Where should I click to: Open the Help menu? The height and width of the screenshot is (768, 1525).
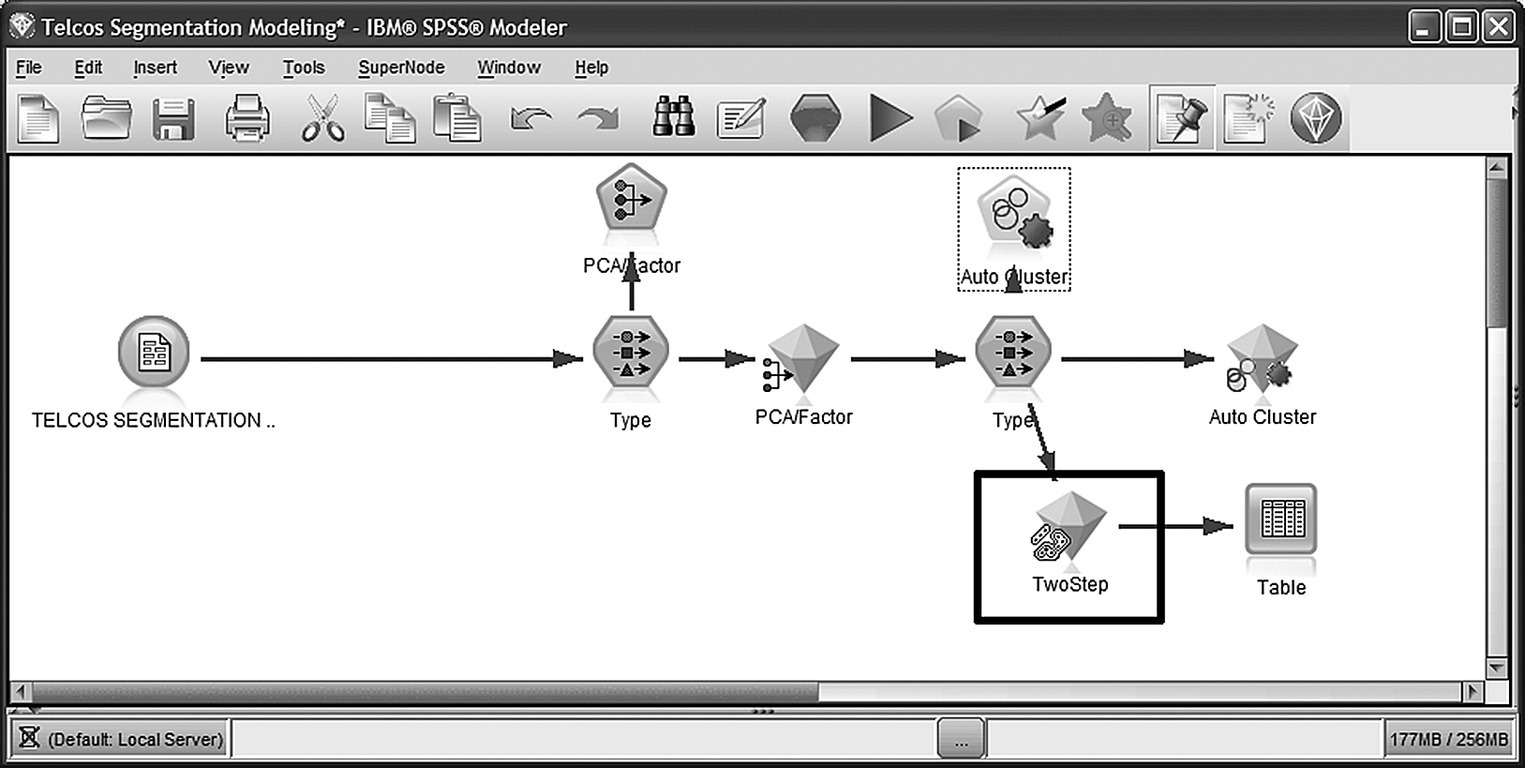591,67
